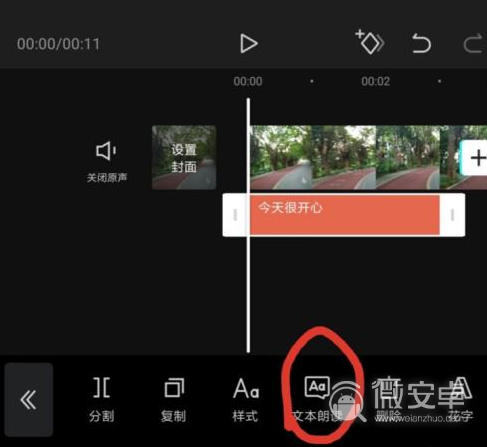Click the 00:00 mark on timeline ruler
Viewport: 487px width, 447px height.
[248, 81]
